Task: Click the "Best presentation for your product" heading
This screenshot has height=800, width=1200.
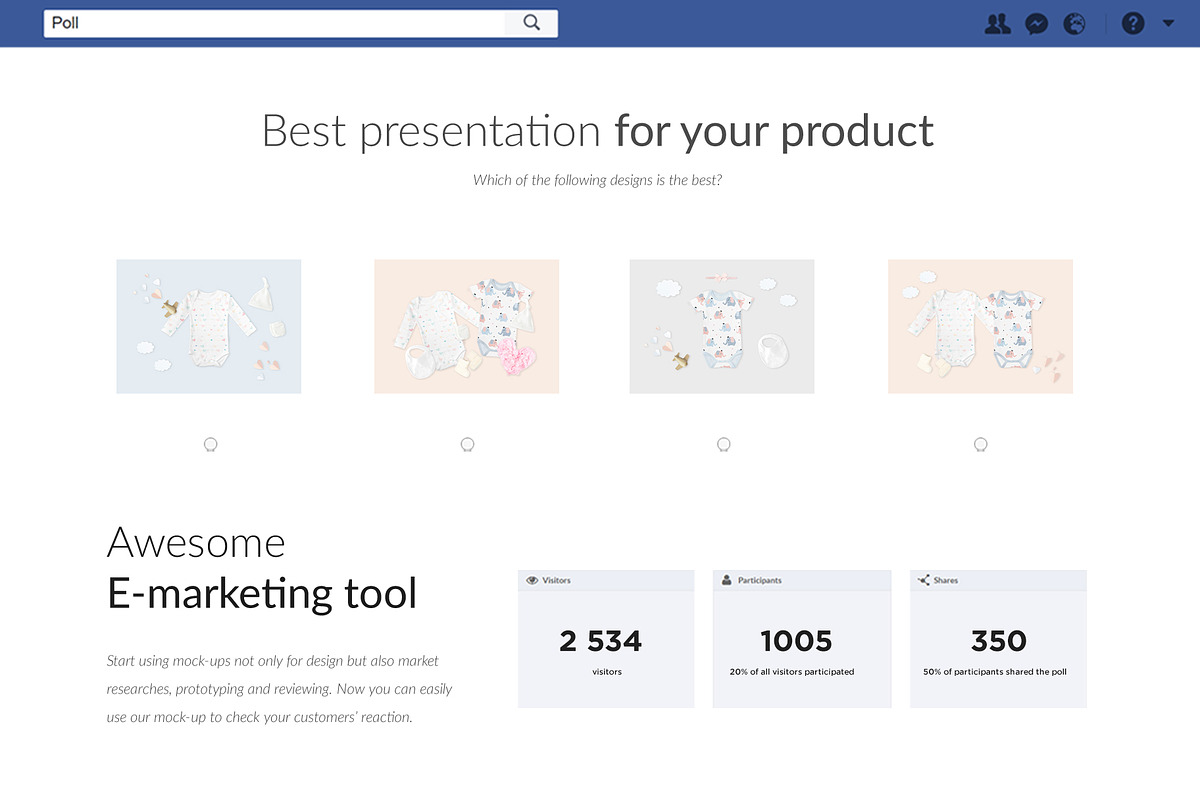Action: coord(598,131)
